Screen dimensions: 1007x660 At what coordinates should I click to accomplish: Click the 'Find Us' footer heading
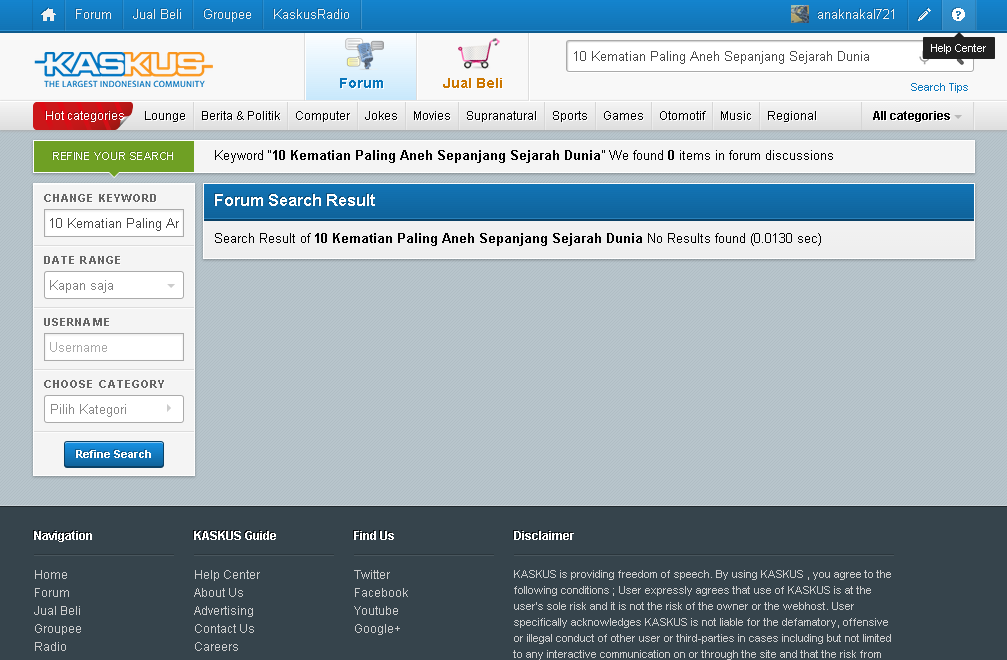pos(374,535)
